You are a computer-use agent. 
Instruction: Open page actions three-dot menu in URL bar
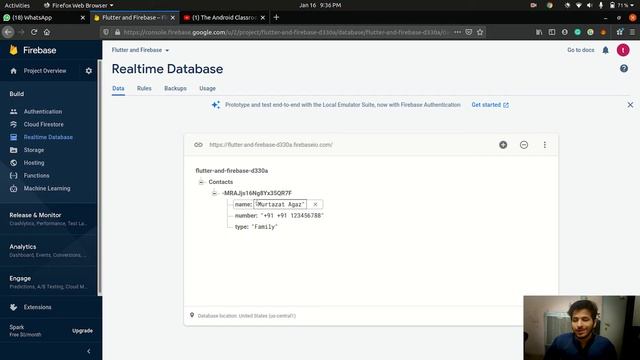click(458, 32)
